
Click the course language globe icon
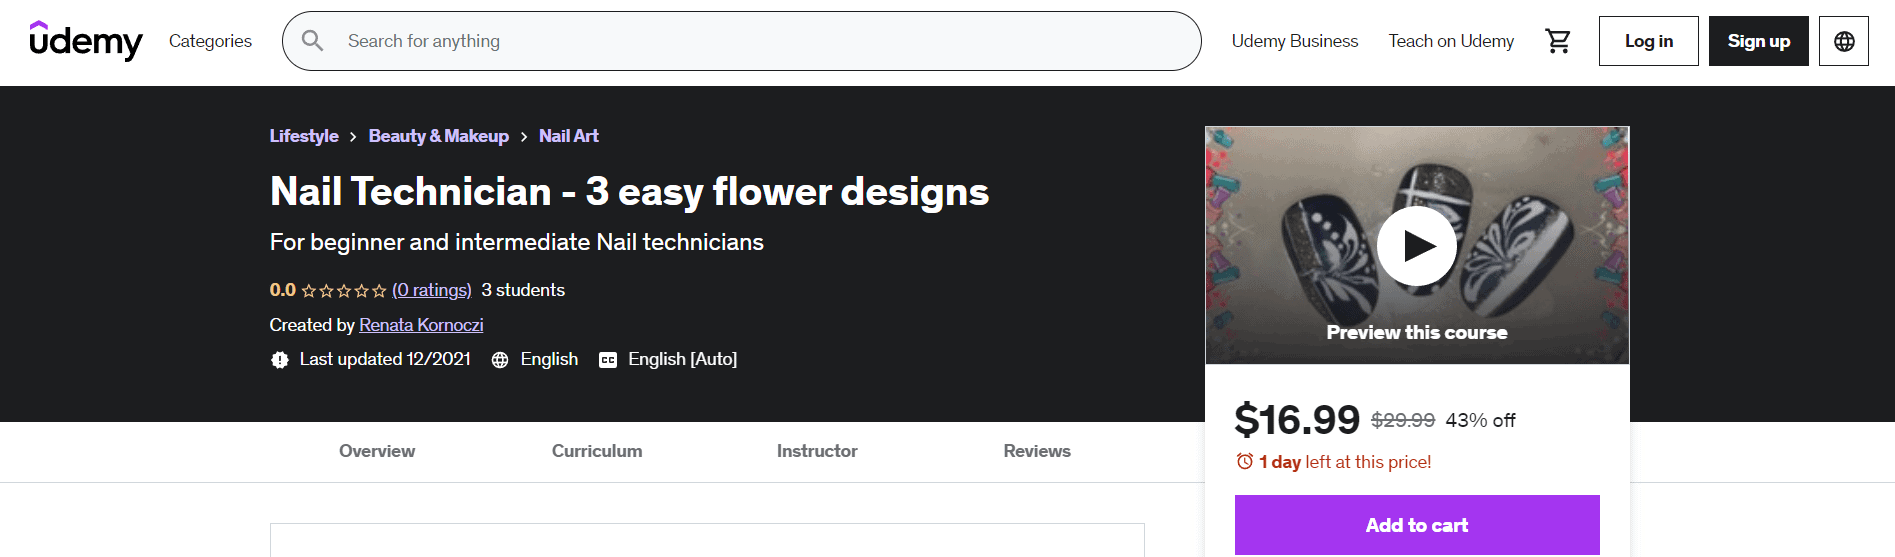[500, 360]
